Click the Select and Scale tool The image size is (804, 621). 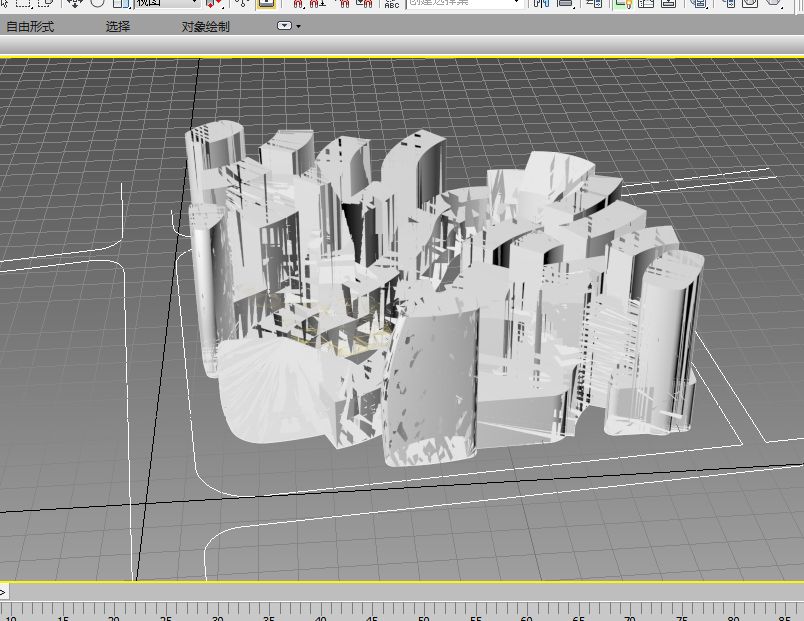[119, 3]
